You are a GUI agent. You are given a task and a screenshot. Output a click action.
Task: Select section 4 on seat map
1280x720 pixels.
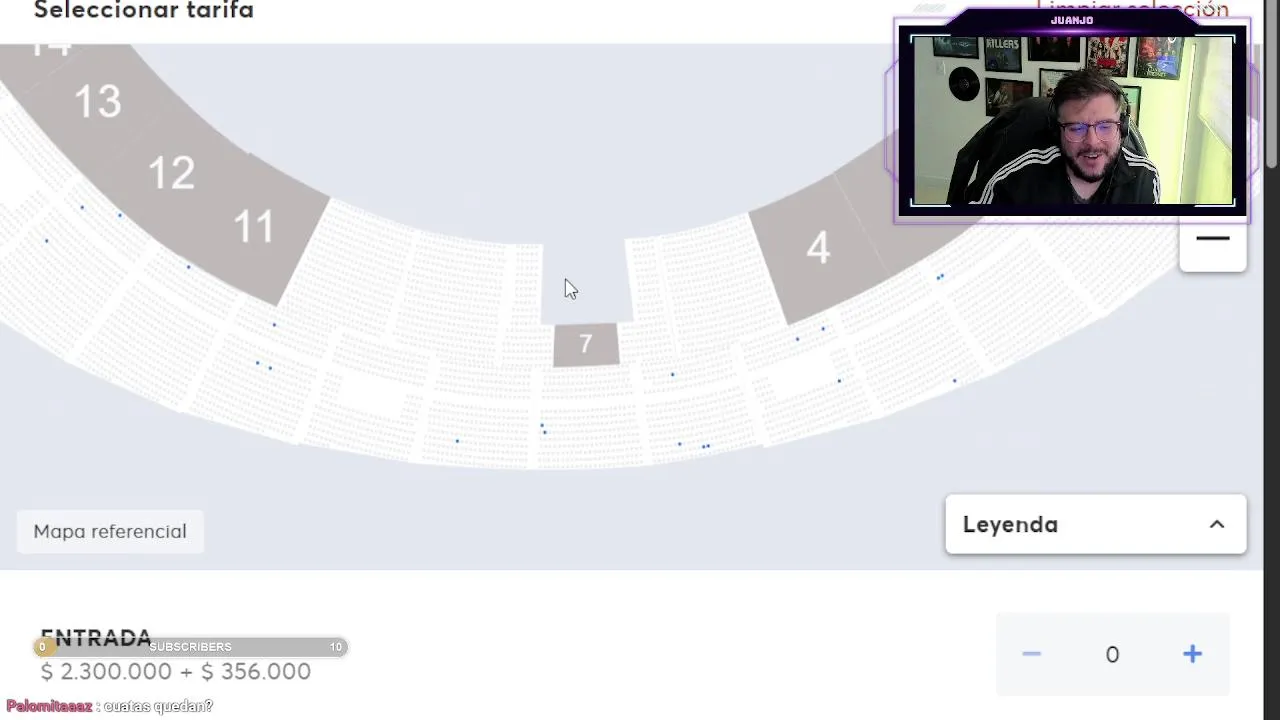(x=818, y=248)
